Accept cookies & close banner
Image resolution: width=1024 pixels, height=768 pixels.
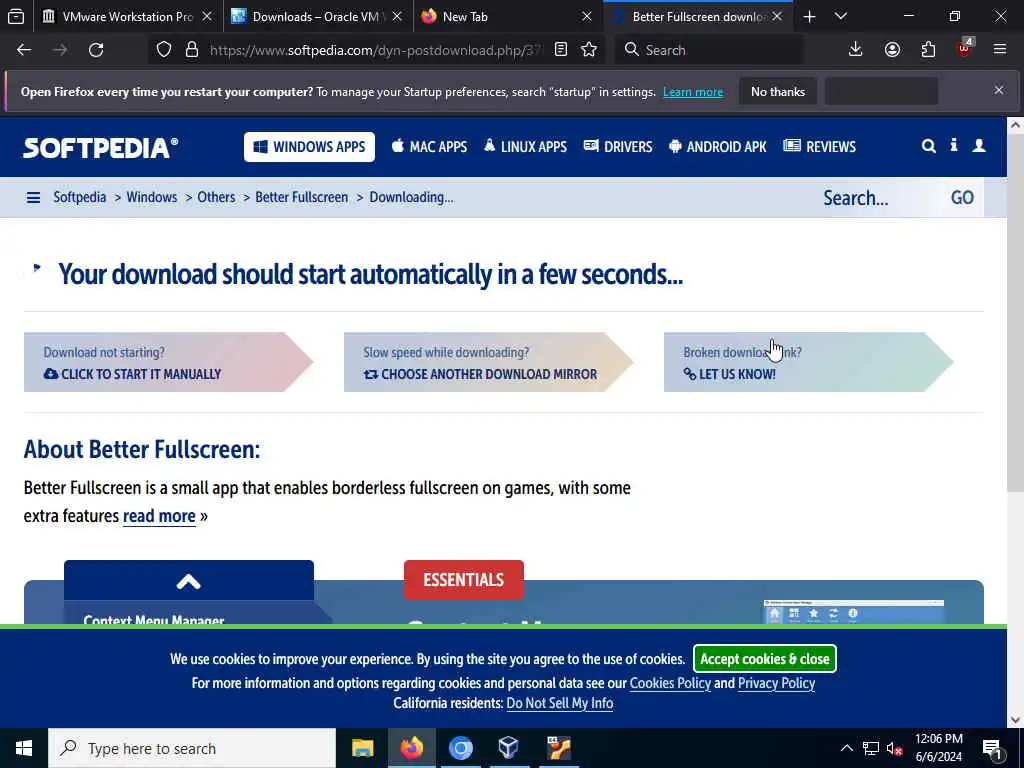point(765,658)
